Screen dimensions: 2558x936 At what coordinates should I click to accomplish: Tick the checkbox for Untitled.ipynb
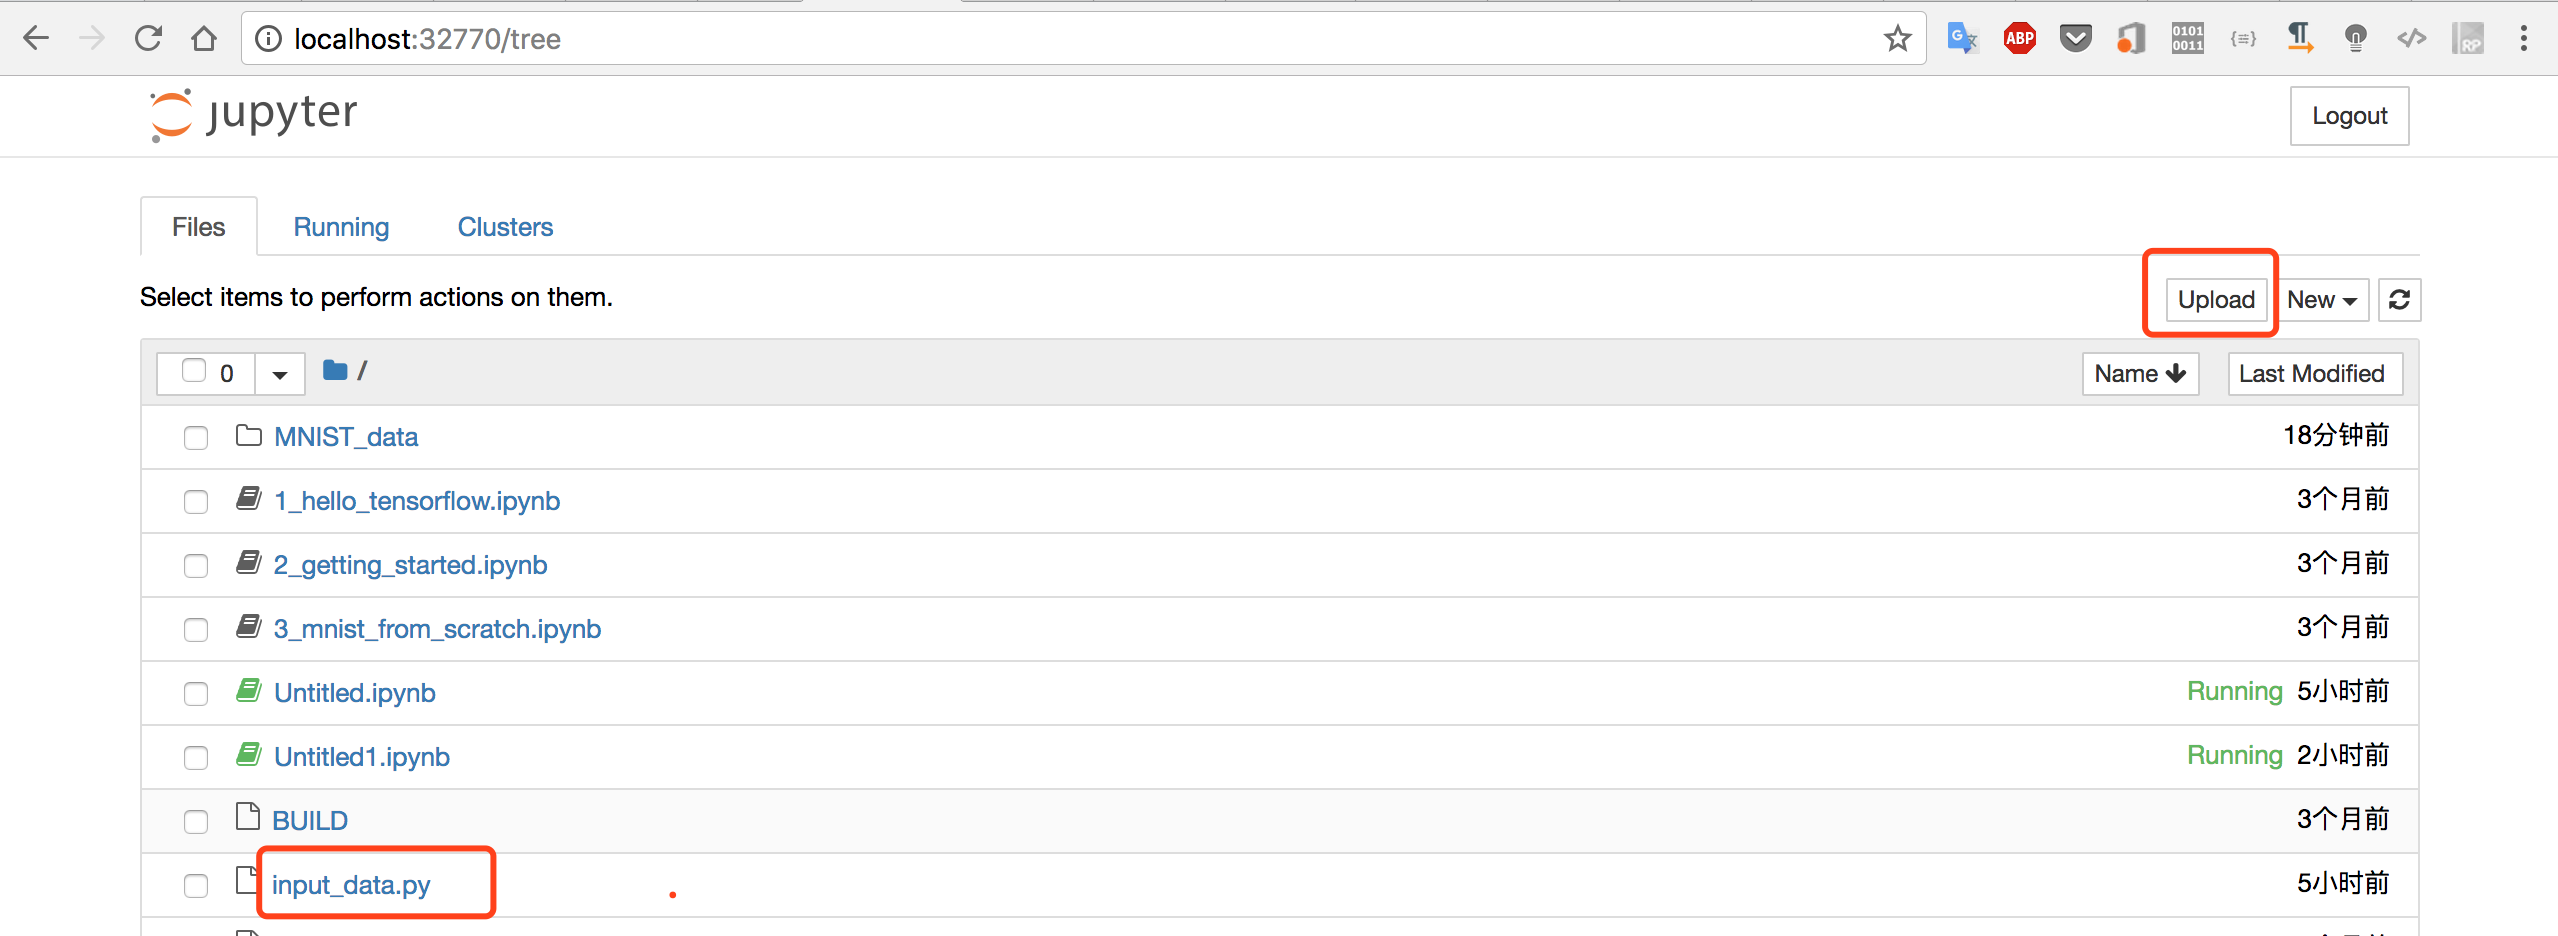(x=196, y=694)
